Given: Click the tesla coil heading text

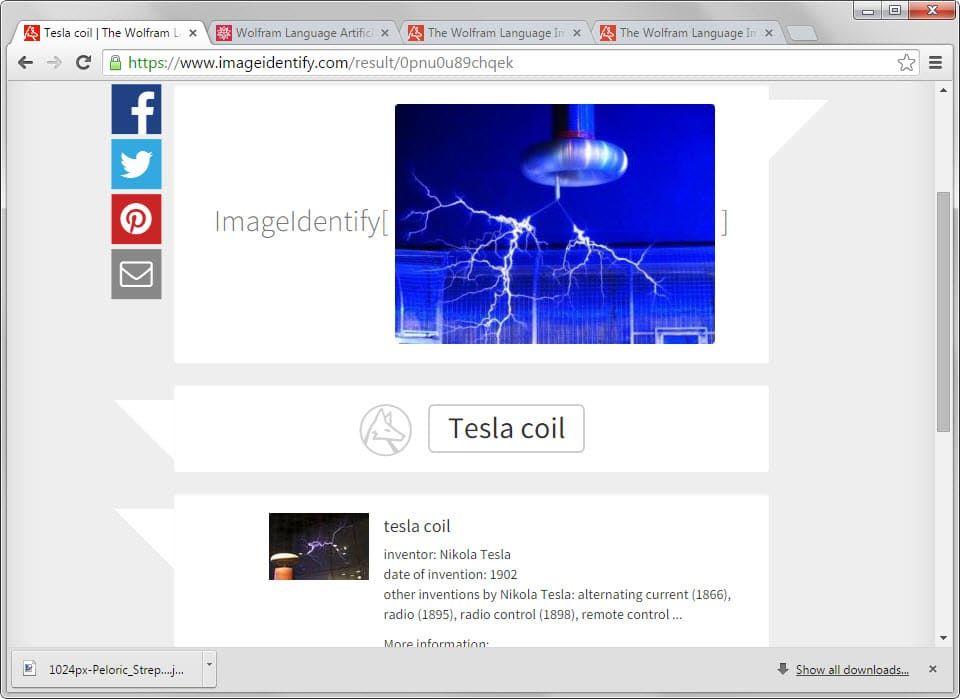Looking at the screenshot, I should [417, 526].
